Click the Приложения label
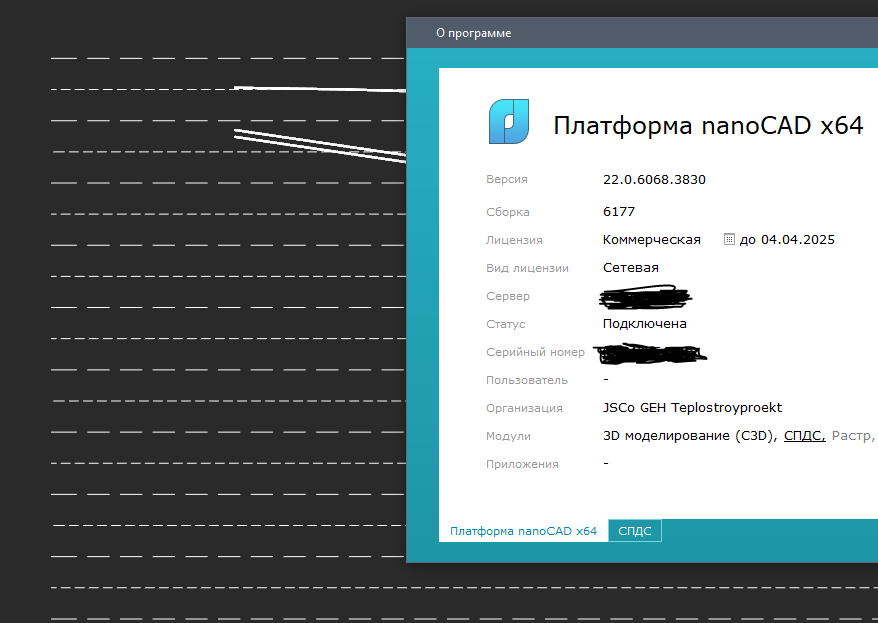The height and width of the screenshot is (623, 878). click(x=522, y=464)
